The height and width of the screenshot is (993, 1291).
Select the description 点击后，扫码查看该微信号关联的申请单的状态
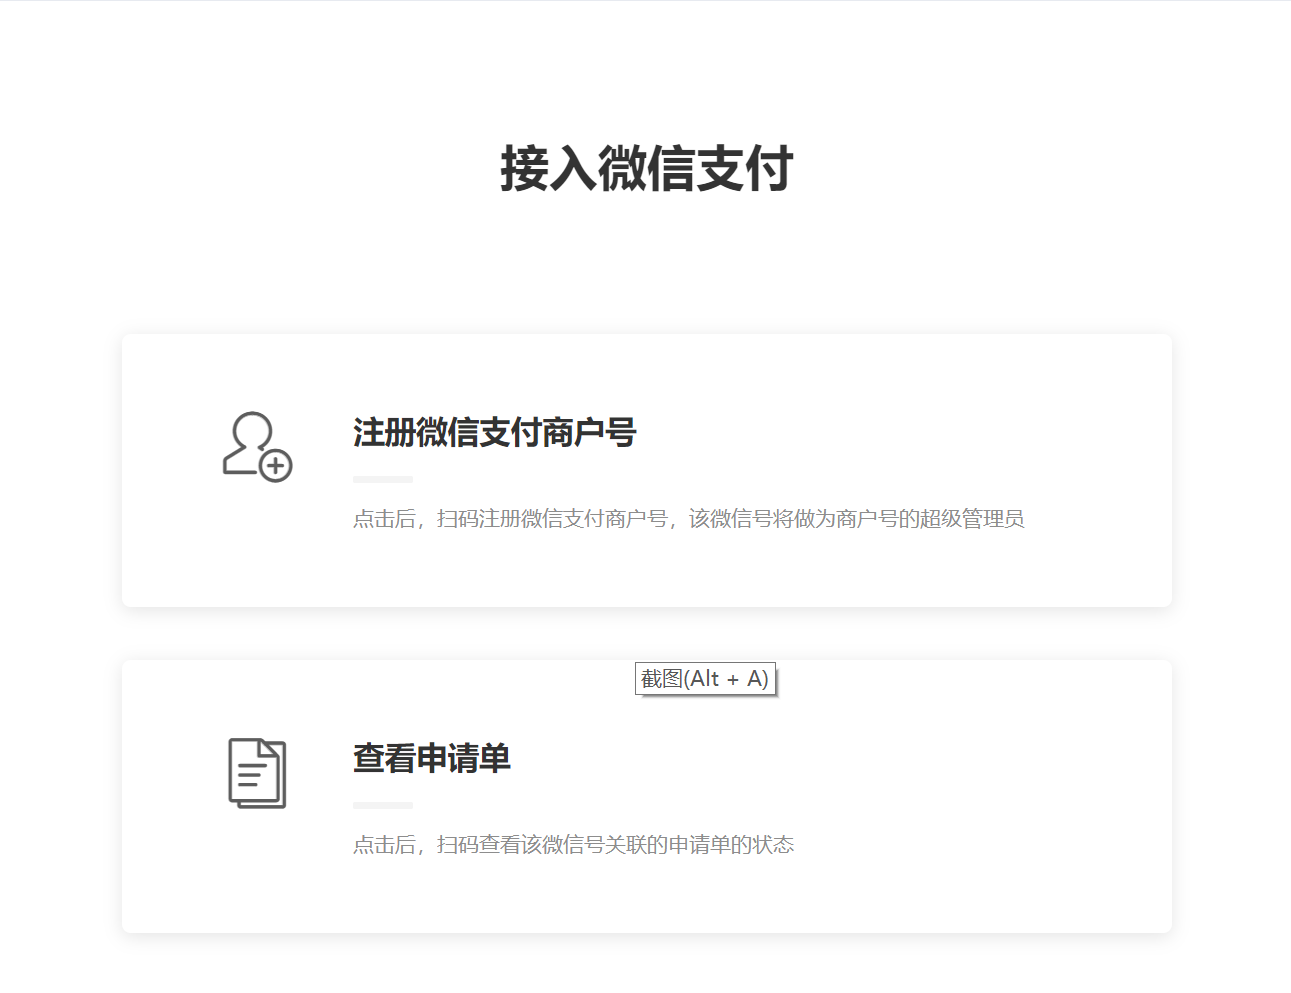pyautogui.click(x=574, y=845)
